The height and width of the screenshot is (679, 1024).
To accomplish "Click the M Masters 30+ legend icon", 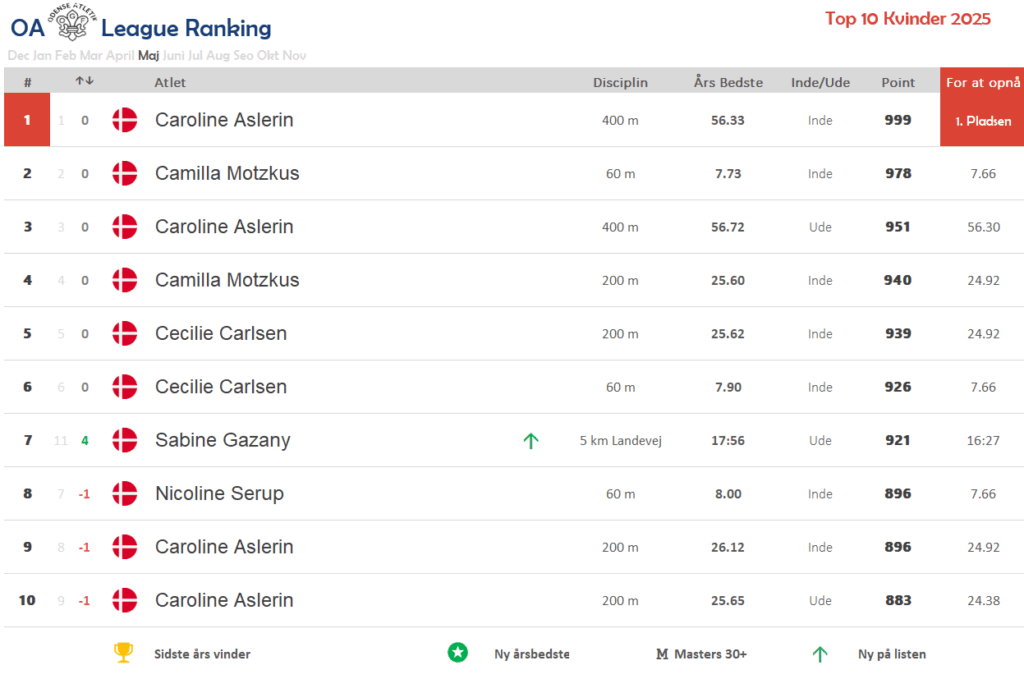I will (x=662, y=654).
